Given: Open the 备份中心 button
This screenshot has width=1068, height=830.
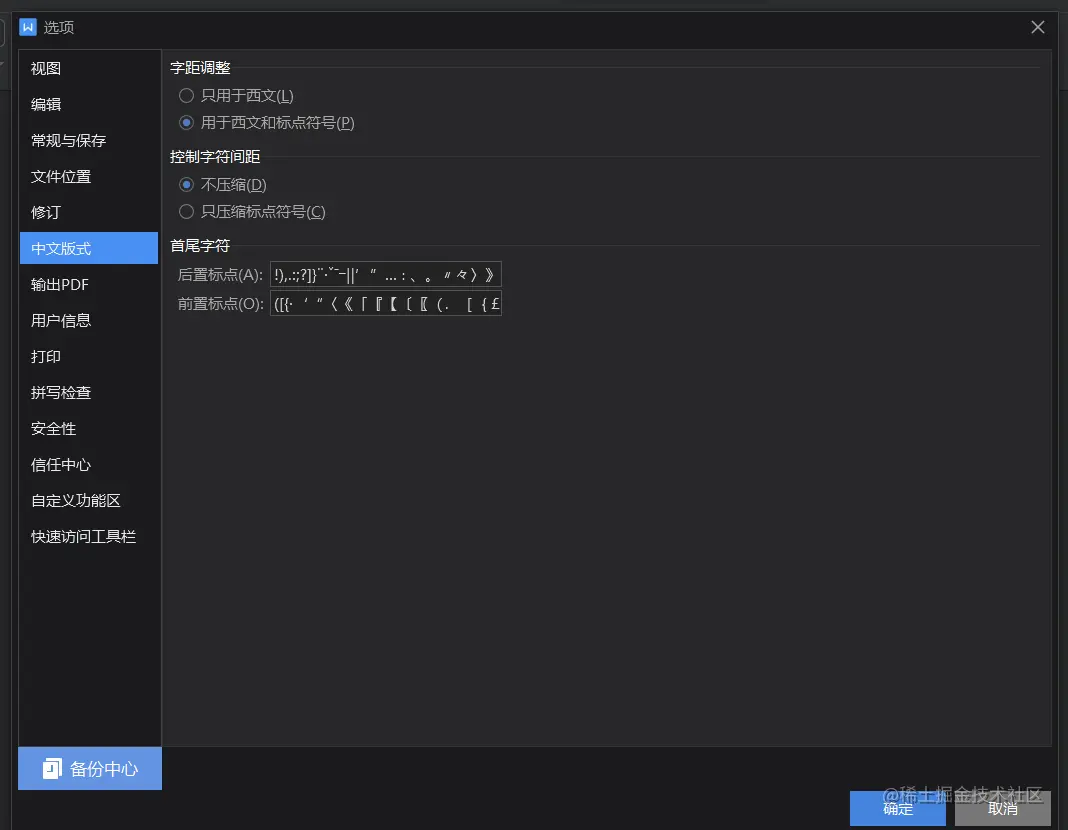Looking at the screenshot, I should point(90,769).
